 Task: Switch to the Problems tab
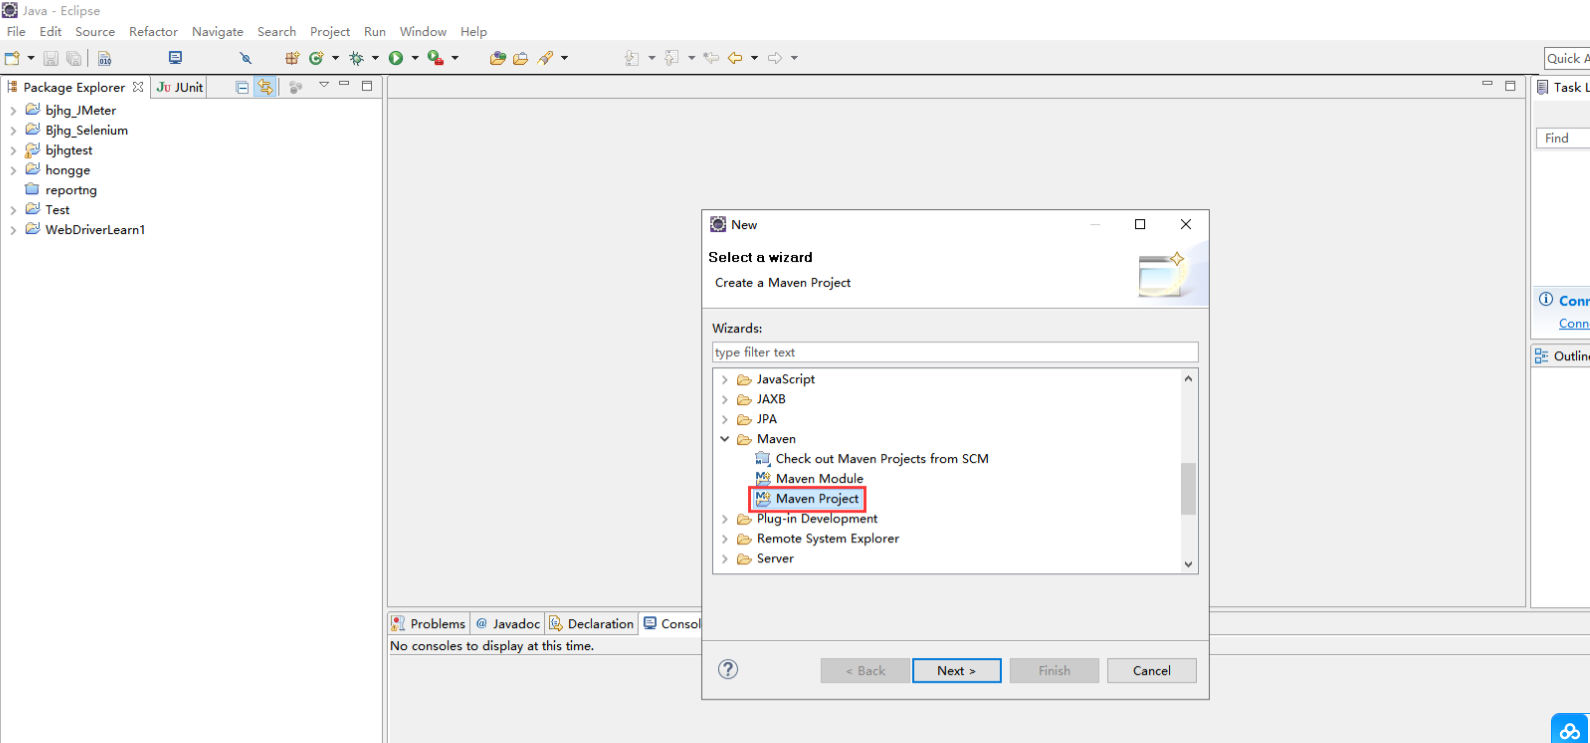[x=428, y=623]
